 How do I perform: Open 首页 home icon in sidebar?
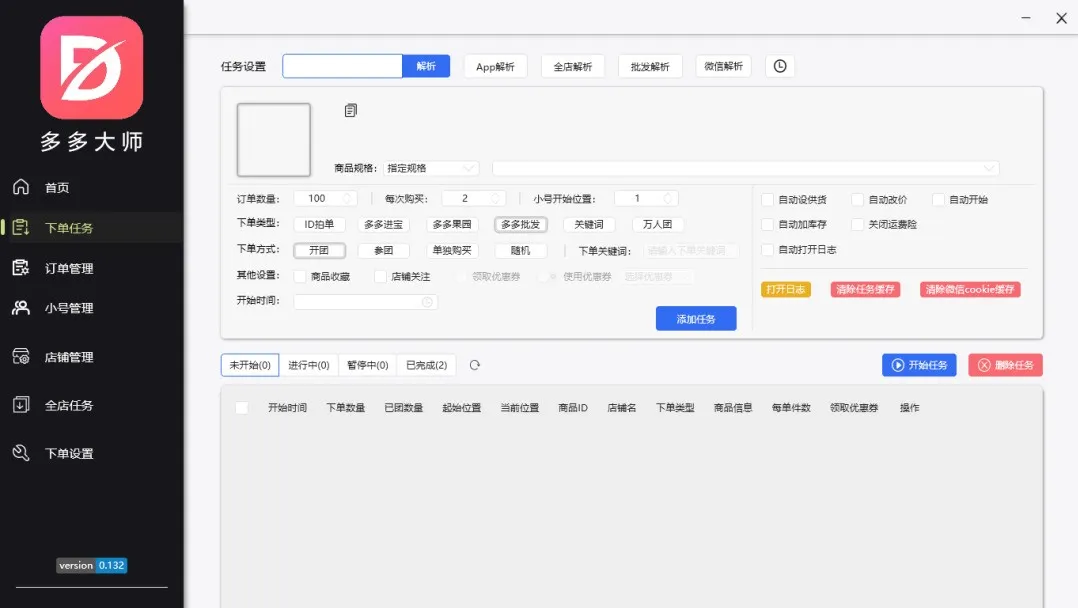pyautogui.click(x=21, y=187)
